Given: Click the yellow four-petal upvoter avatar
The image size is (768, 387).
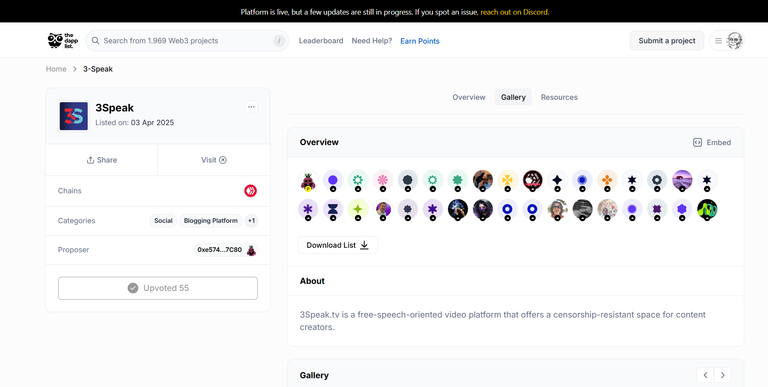Looking at the screenshot, I should [507, 180].
